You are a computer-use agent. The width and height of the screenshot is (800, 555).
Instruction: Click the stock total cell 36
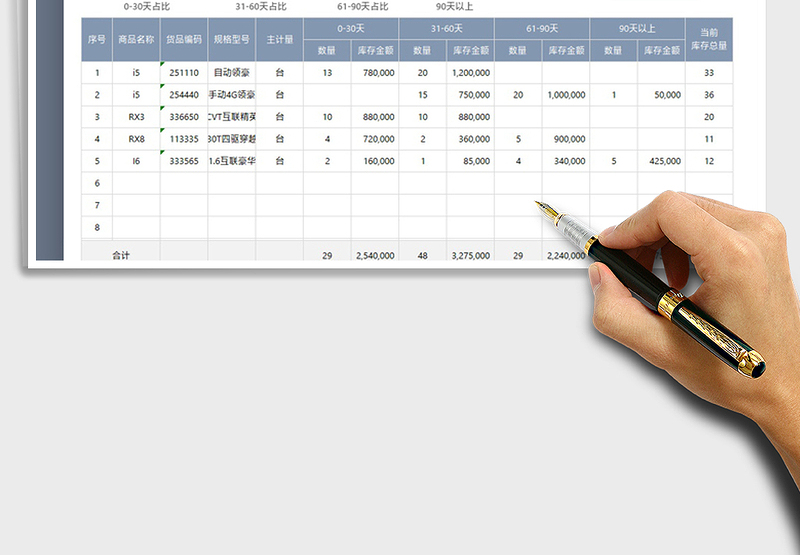pyautogui.click(x=709, y=95)
